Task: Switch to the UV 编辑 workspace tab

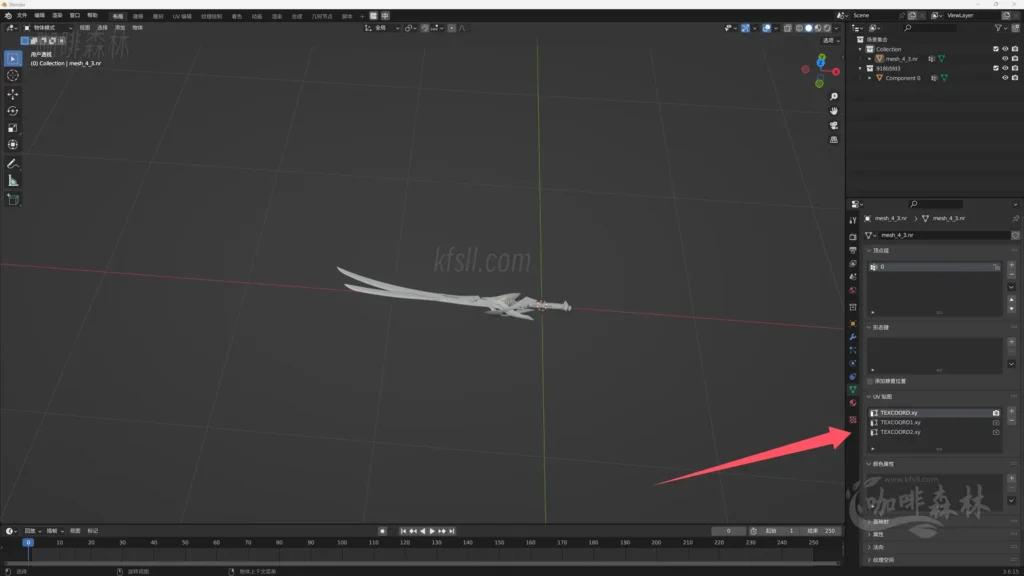Action: 182,16
